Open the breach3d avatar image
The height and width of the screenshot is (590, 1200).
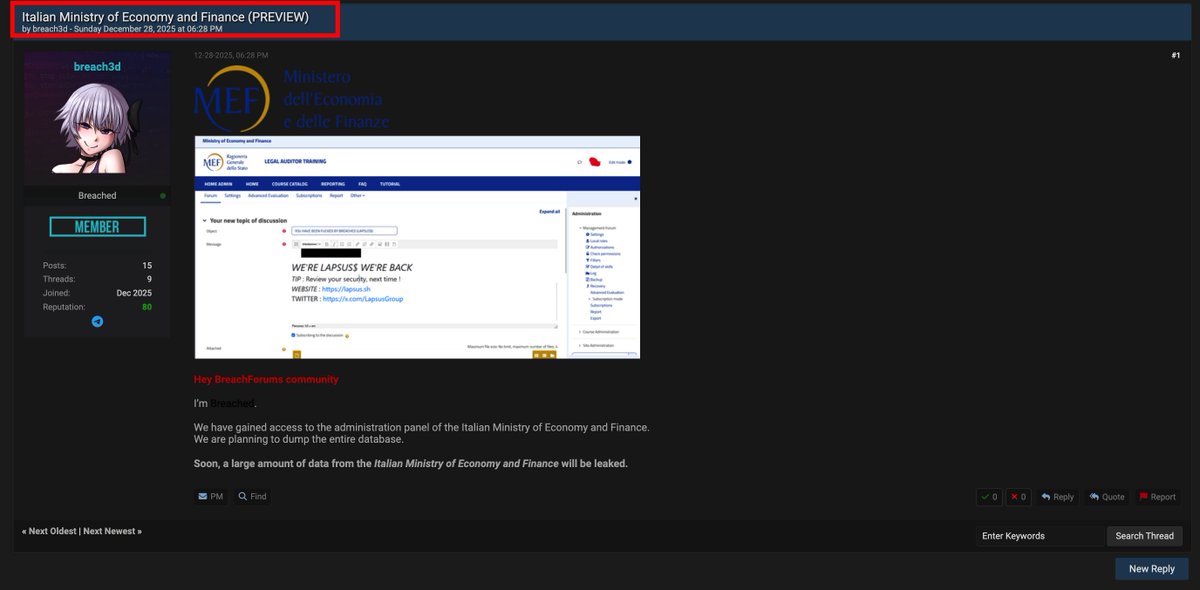[x=97, y=128]
